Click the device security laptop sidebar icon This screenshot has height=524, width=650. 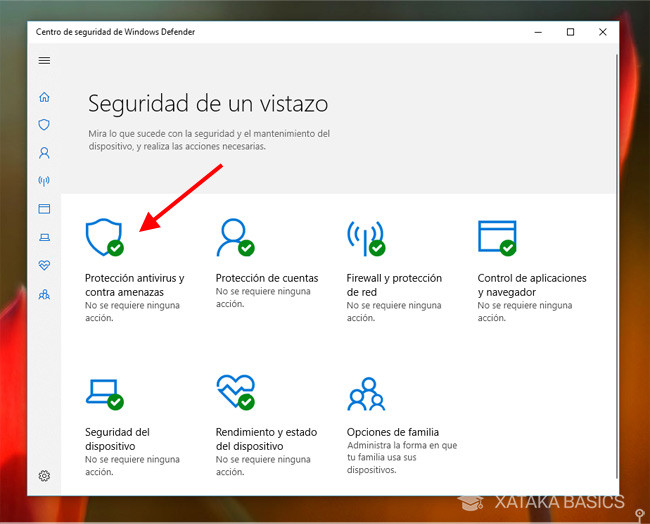44,237
